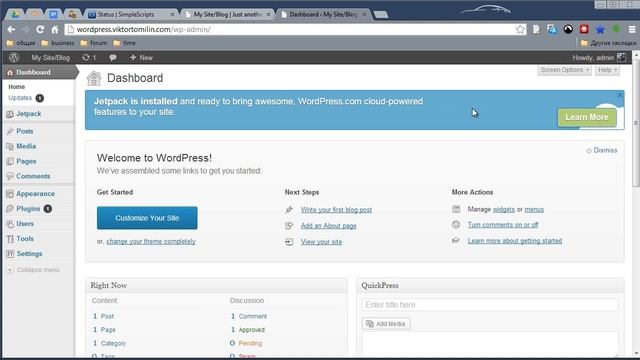This screenshot has width=640, height=360.
Task: Open the business bookmarks folder
Action: pyautogui.click(x=58, y=43)
